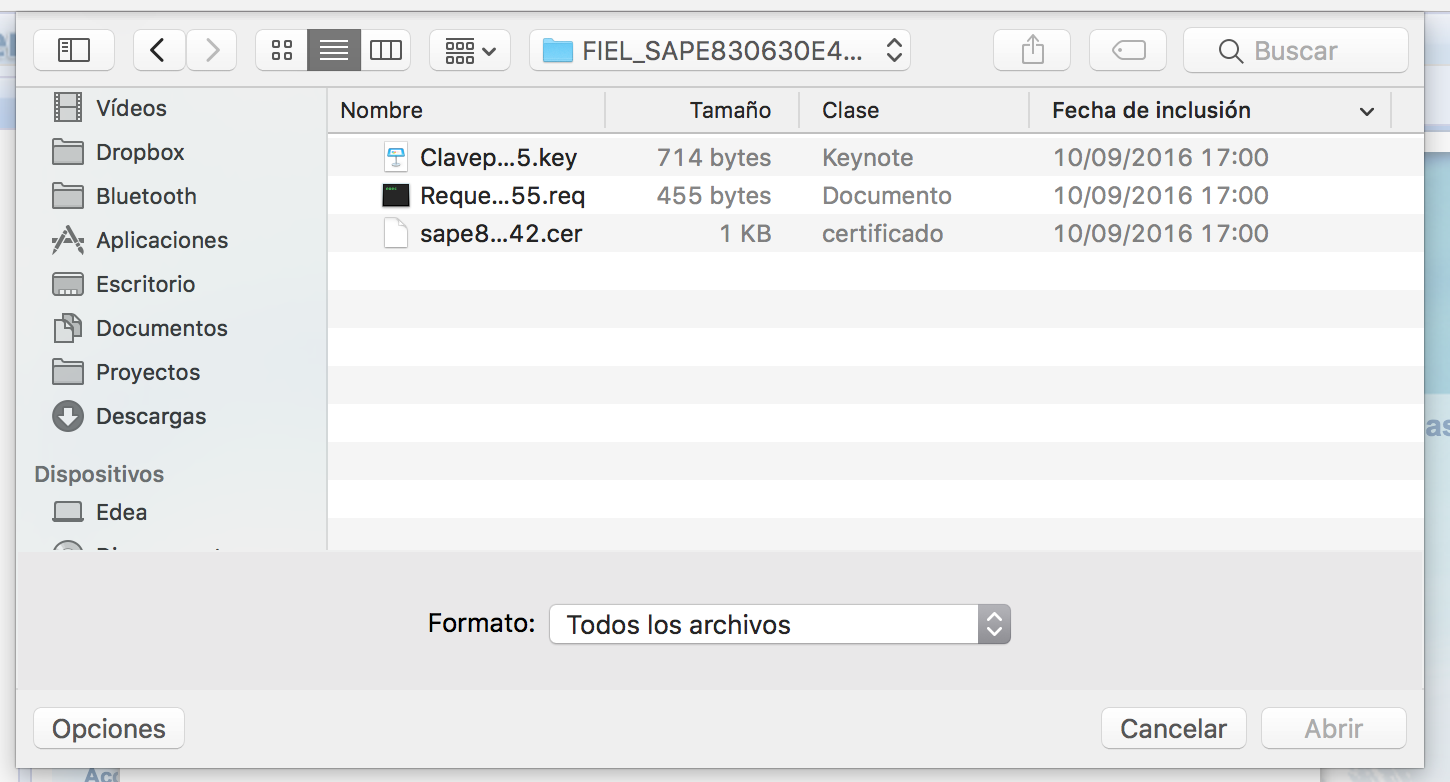Click the Abrir button

[1334, 728]
